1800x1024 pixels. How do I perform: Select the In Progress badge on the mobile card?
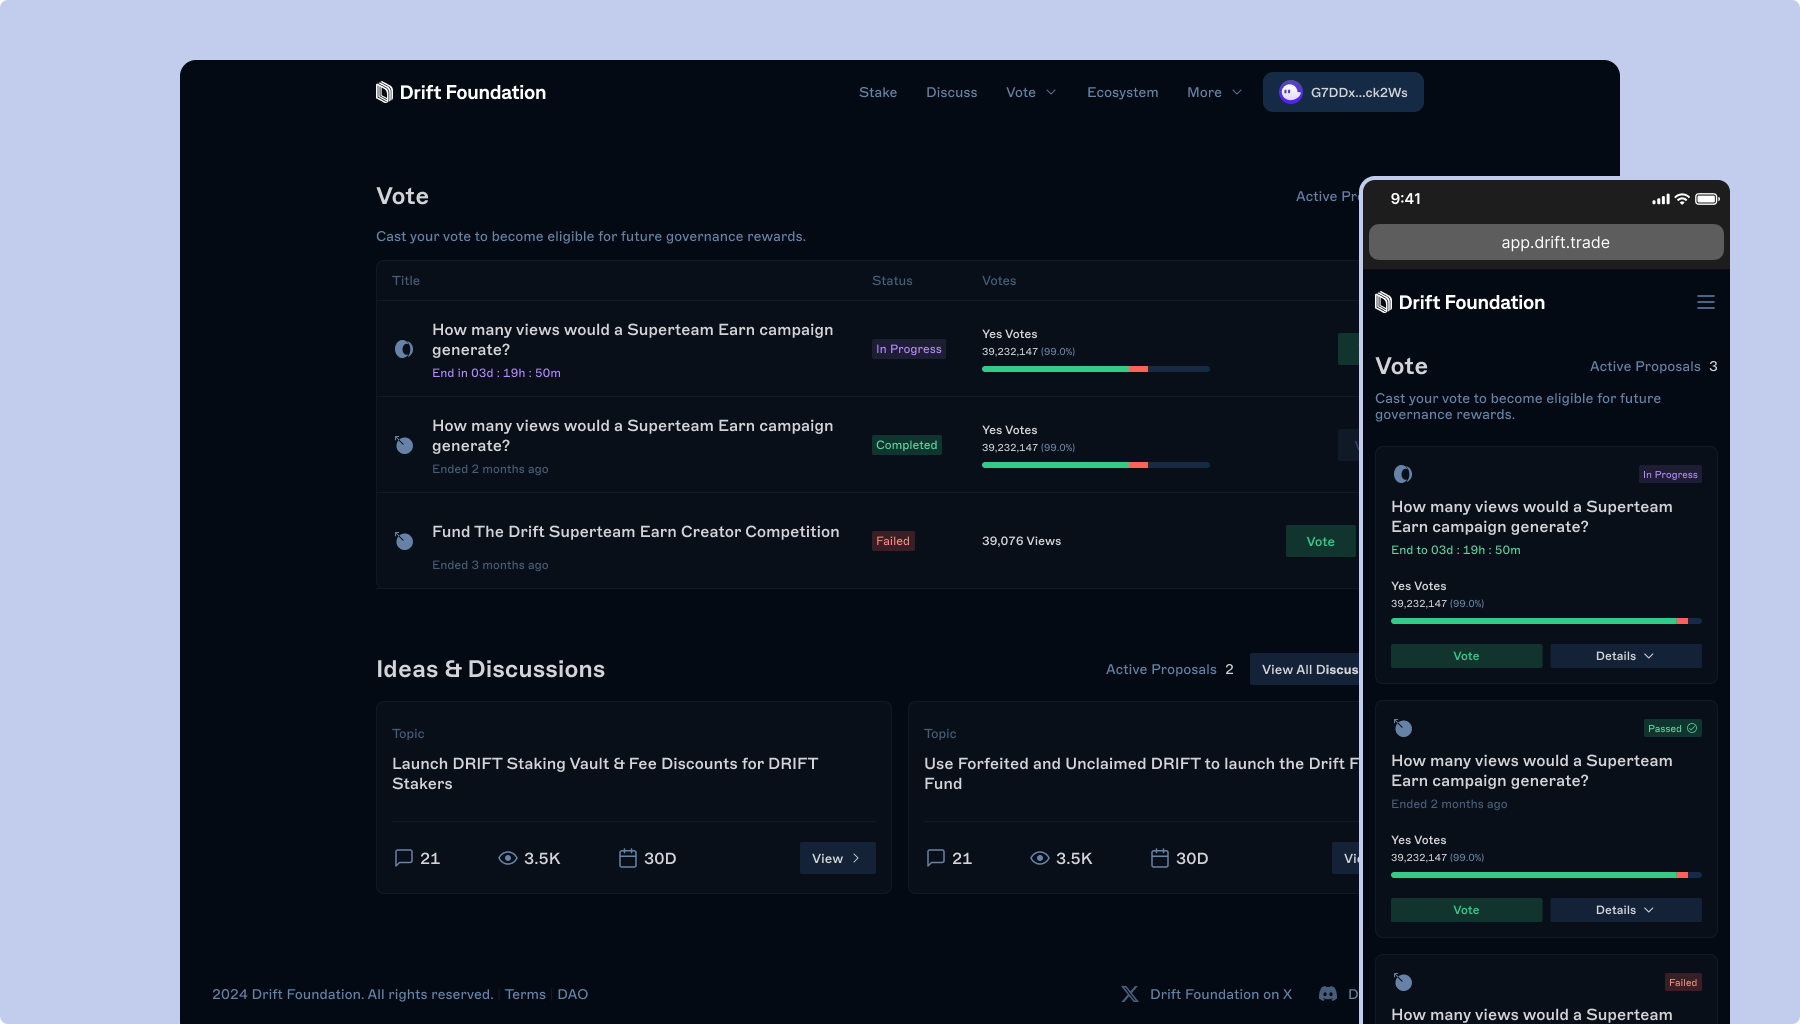pos(1670,474)
